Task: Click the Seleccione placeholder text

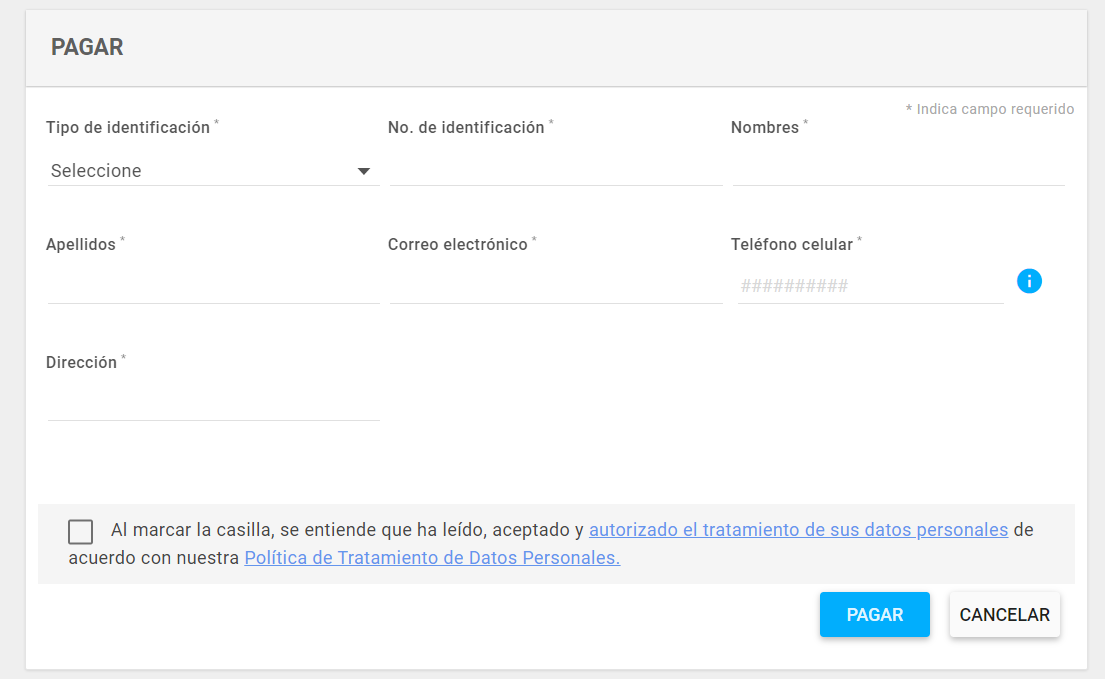Action: coord(95,170)
